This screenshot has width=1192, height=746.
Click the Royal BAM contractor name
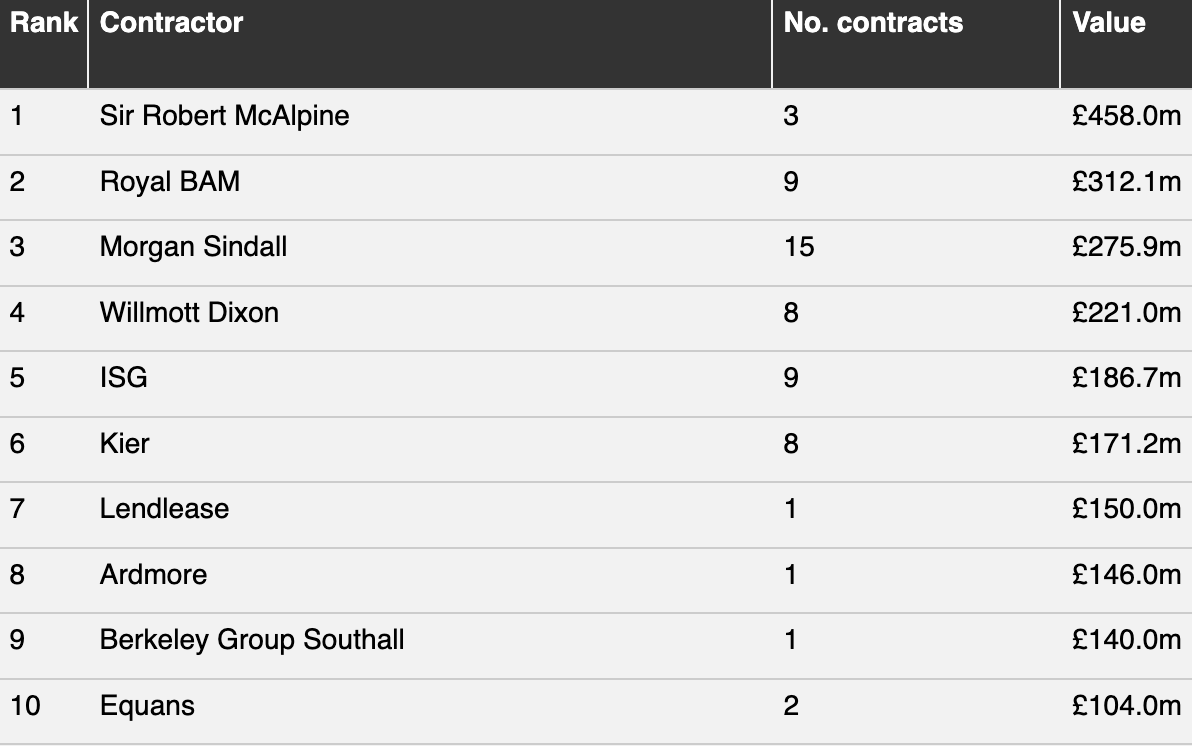click(170, 182)
